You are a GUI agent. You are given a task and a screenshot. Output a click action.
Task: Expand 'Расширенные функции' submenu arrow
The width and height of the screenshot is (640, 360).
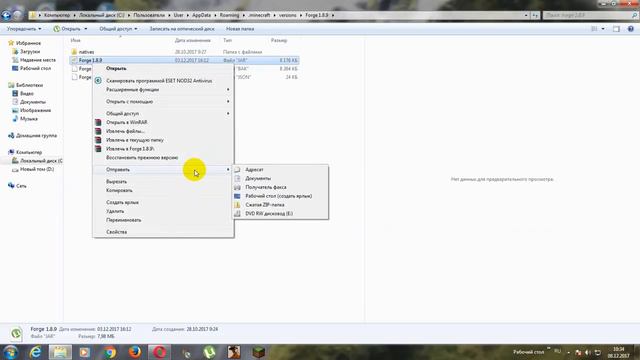[228, 89]
